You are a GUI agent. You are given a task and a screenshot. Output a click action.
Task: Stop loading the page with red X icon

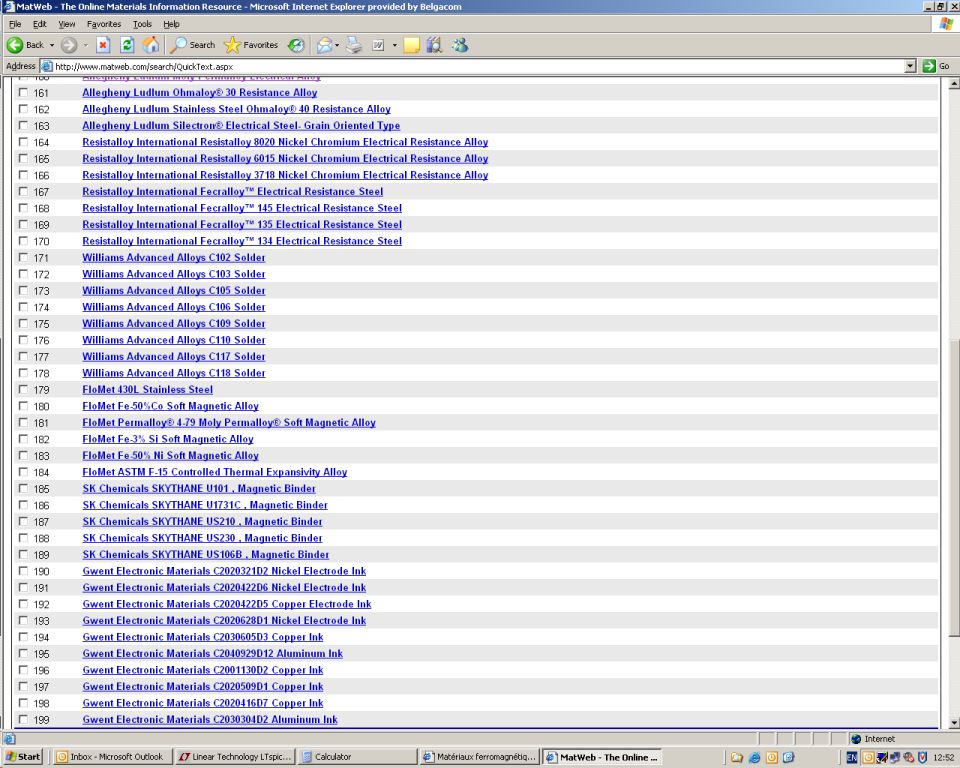103,45
